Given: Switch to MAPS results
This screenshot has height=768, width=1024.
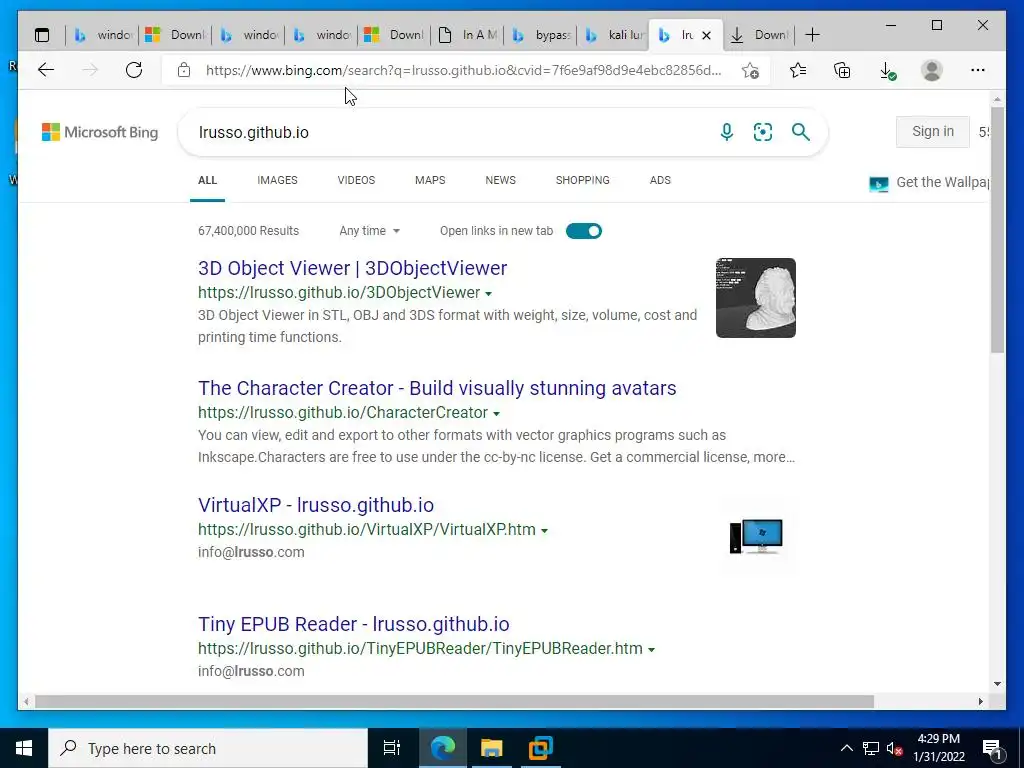Looking at the screenshot, I should [430, 180].
